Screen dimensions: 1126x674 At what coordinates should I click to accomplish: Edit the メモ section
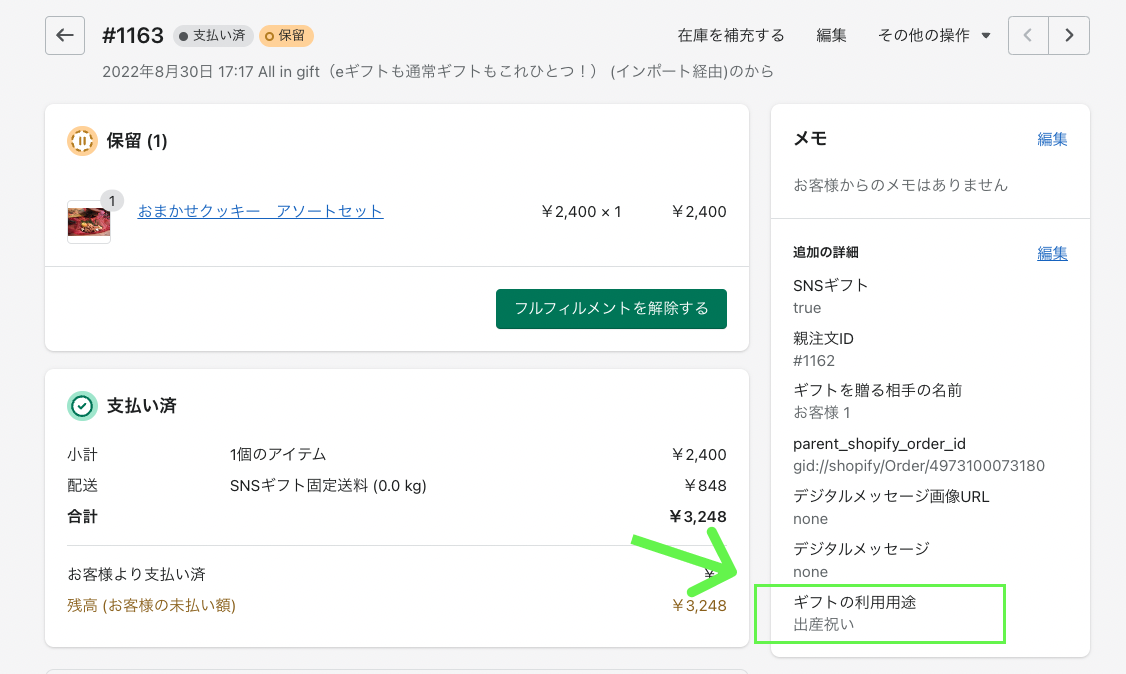[1052, 140]
